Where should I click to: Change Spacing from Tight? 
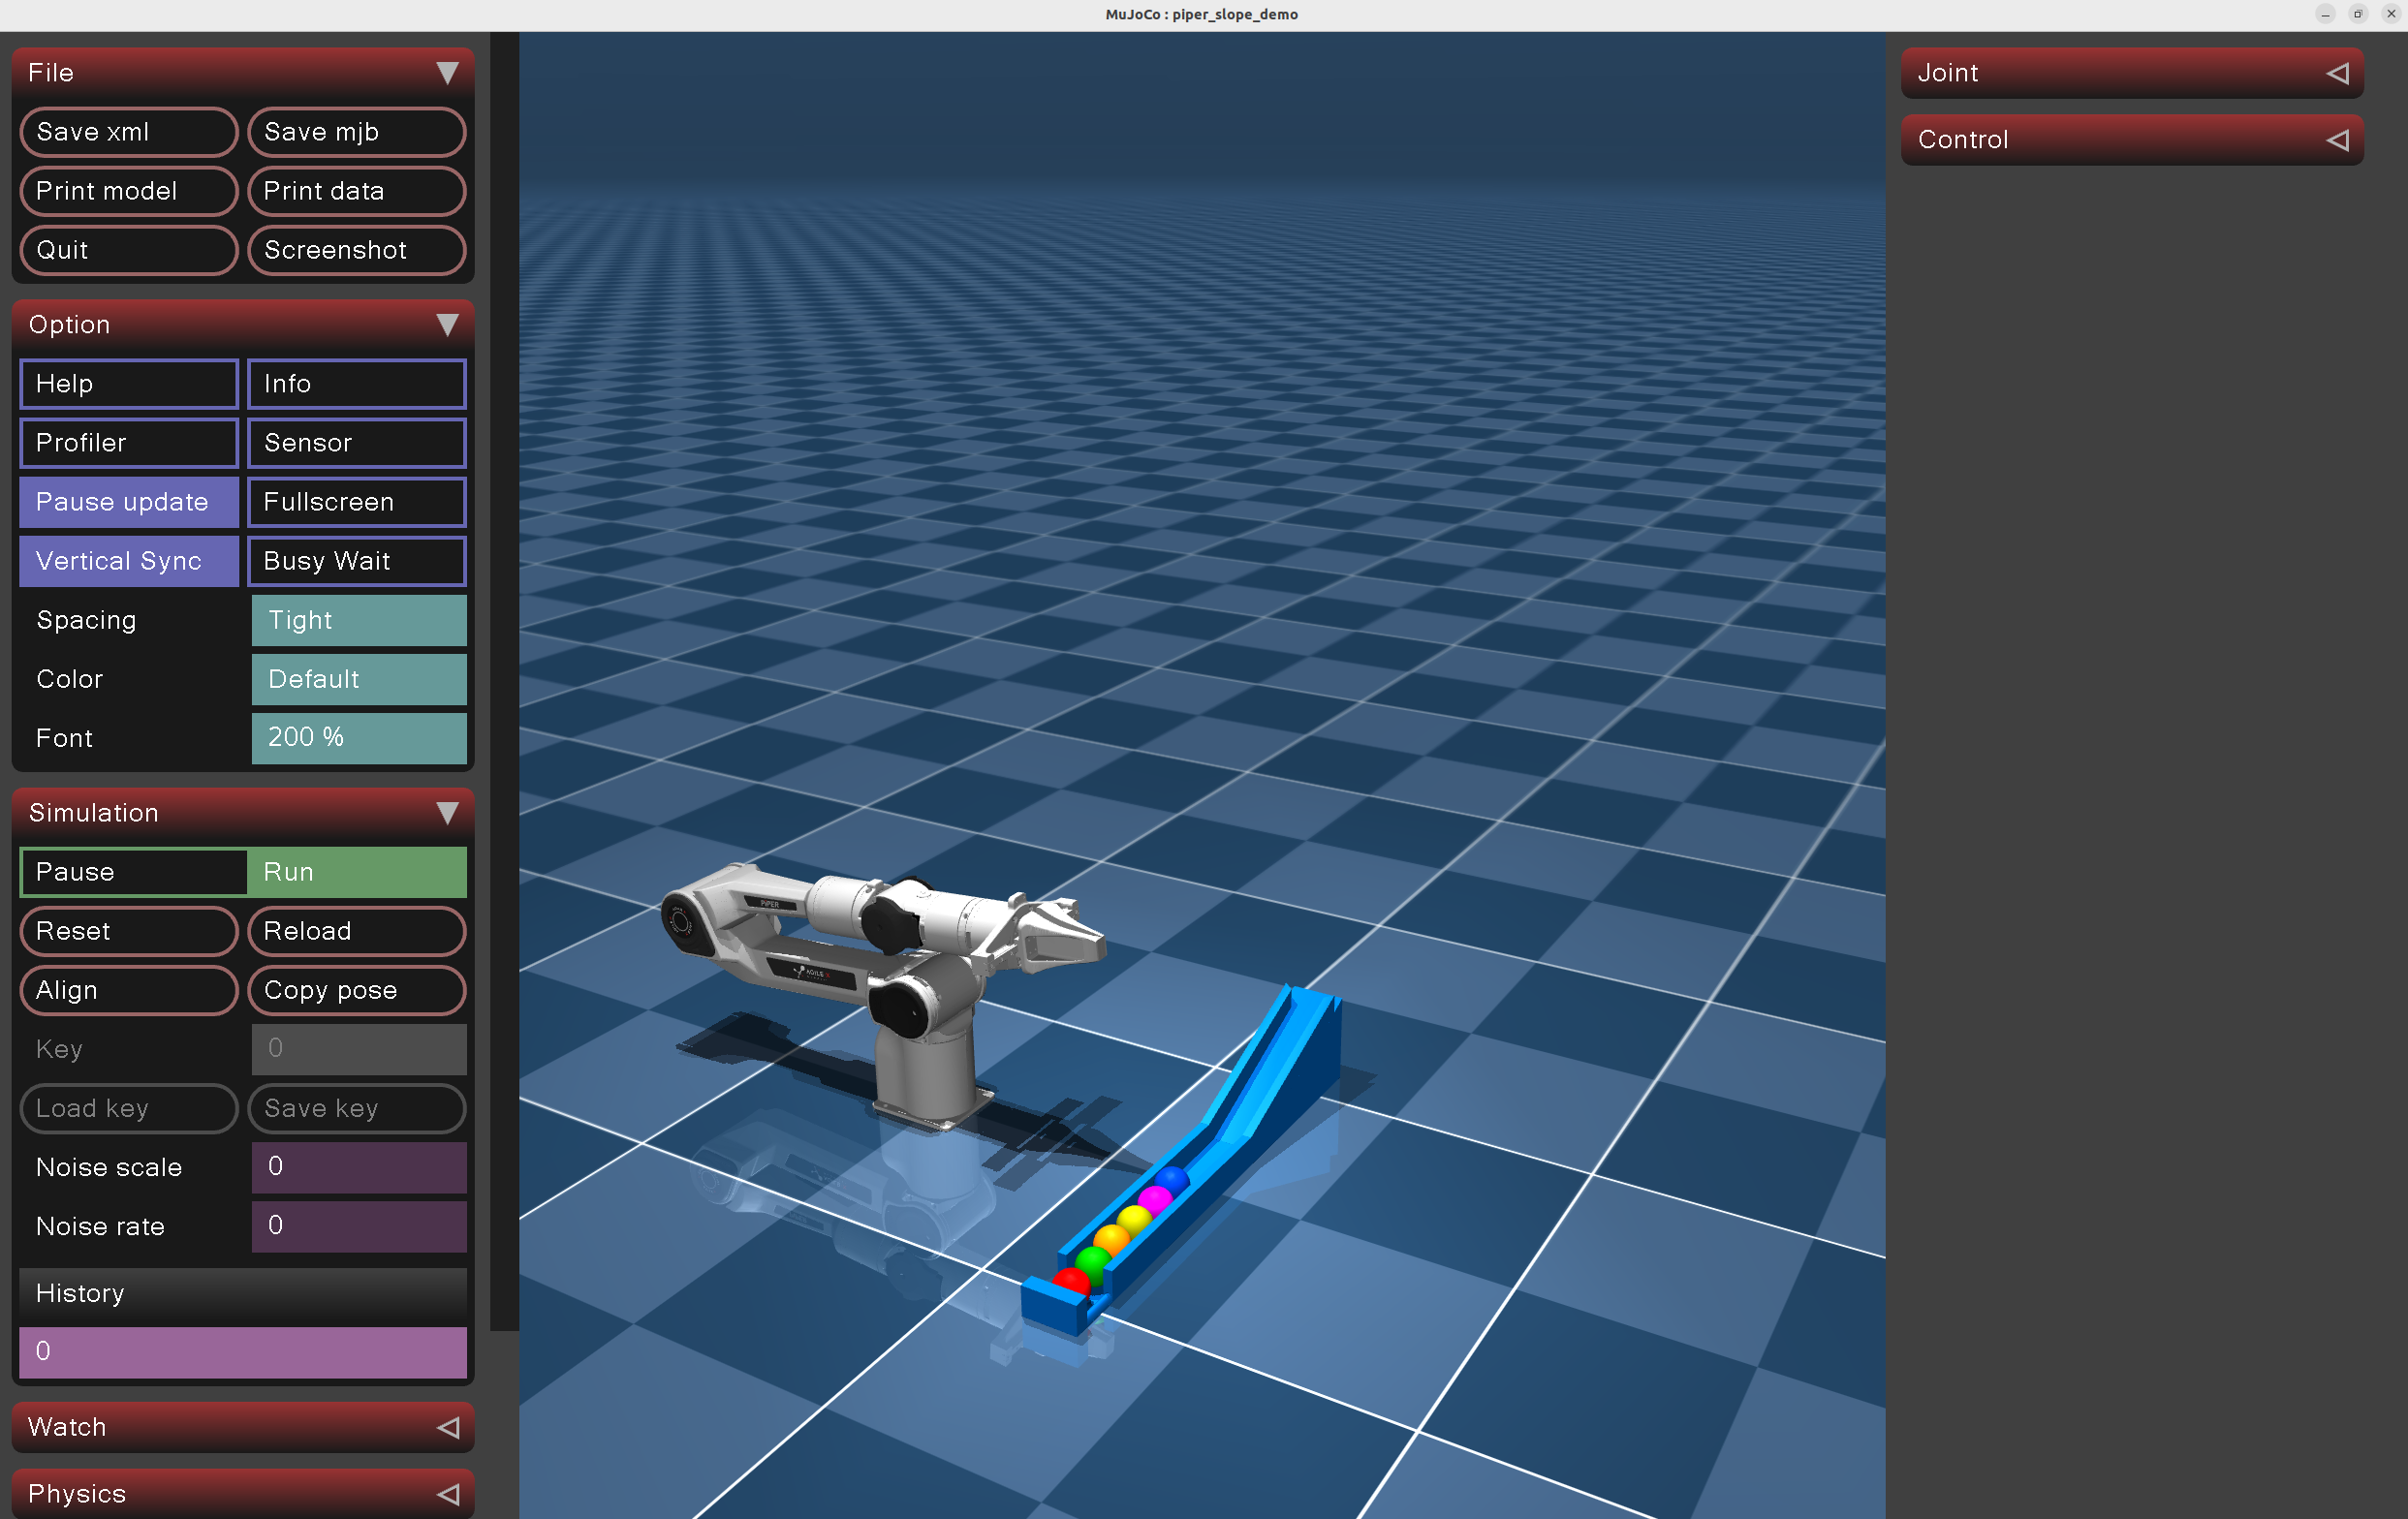(359, 620)
